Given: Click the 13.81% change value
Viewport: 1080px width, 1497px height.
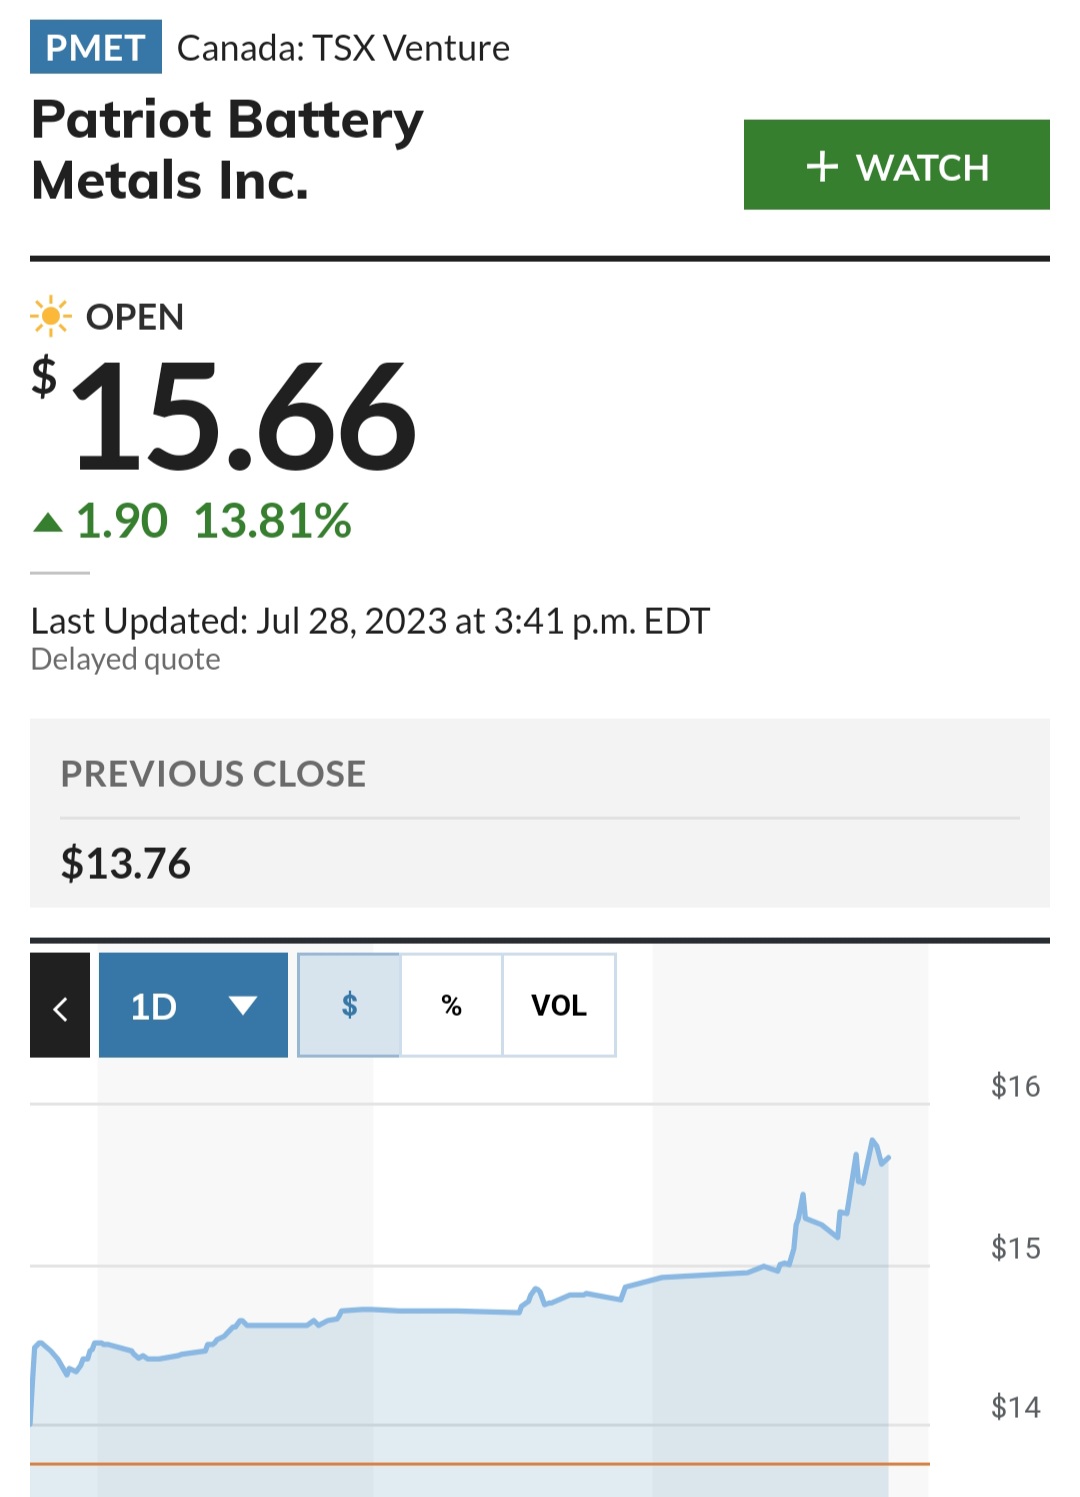Looking at the screenshot, I should 272,521.
